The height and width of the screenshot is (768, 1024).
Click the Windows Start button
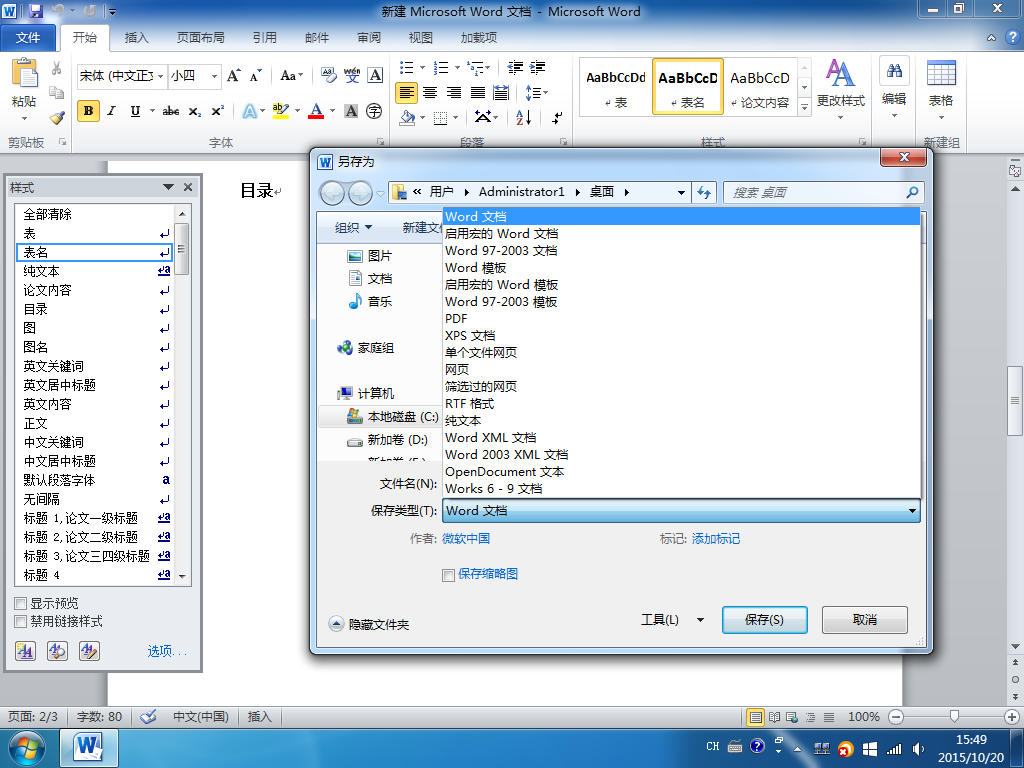coord(27,749)
